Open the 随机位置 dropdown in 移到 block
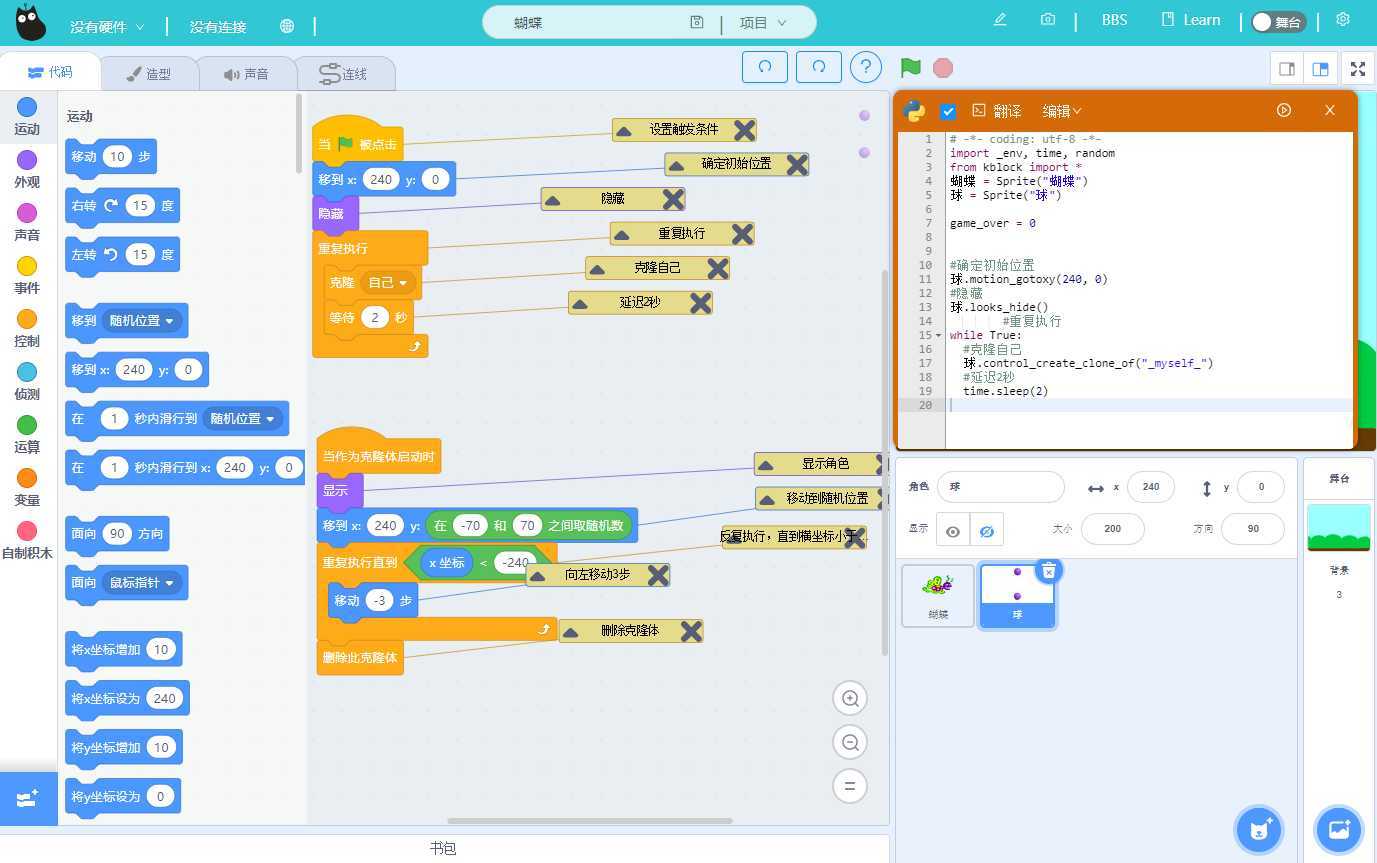The image size is (1377, 863). click(142, 321)
